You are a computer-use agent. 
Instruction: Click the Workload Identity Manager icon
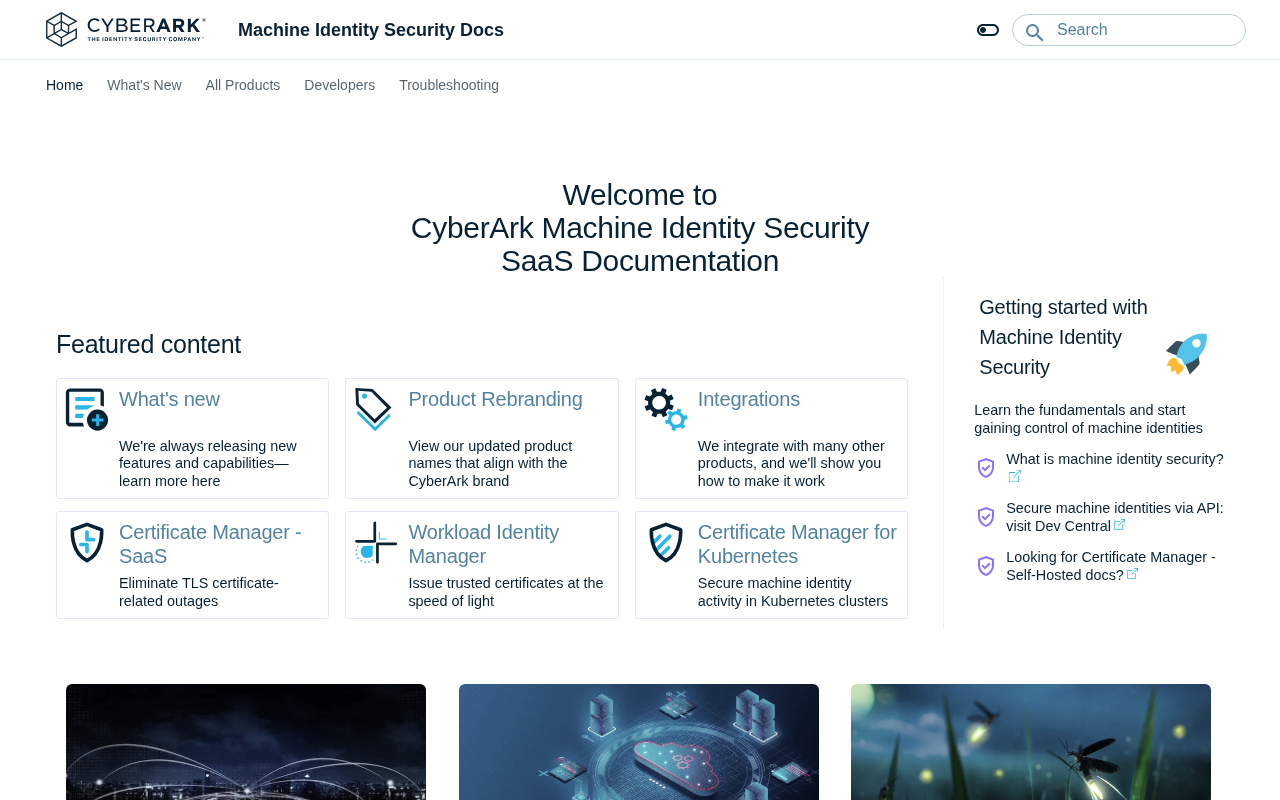tap(375, 543)
